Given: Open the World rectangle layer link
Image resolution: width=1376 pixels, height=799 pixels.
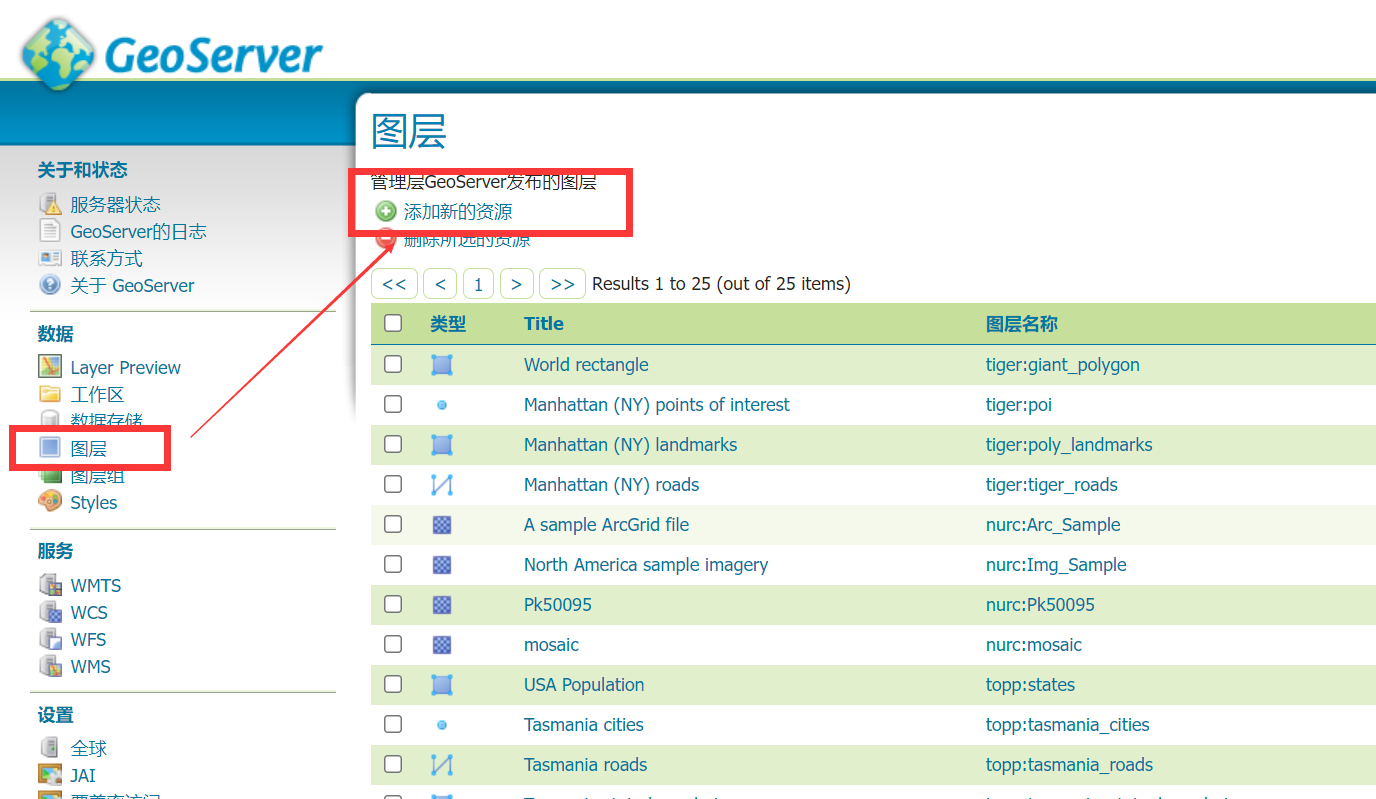Looking at the screenshot, I should point(586,365).
